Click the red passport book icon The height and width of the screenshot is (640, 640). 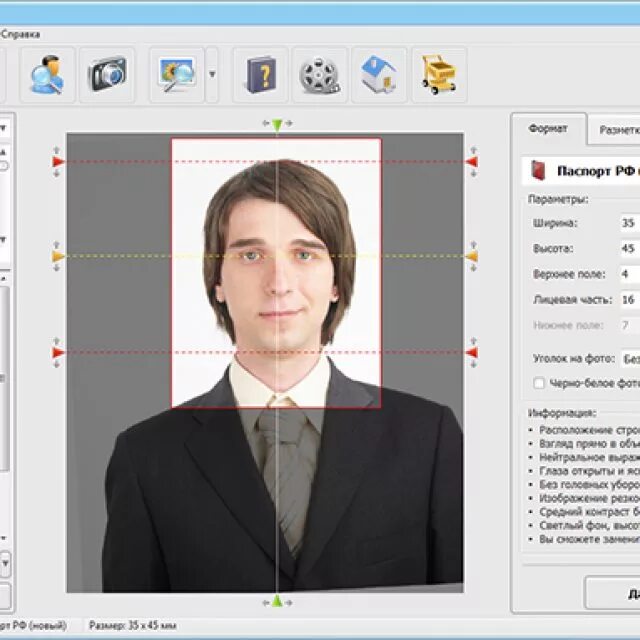(539, 171)
